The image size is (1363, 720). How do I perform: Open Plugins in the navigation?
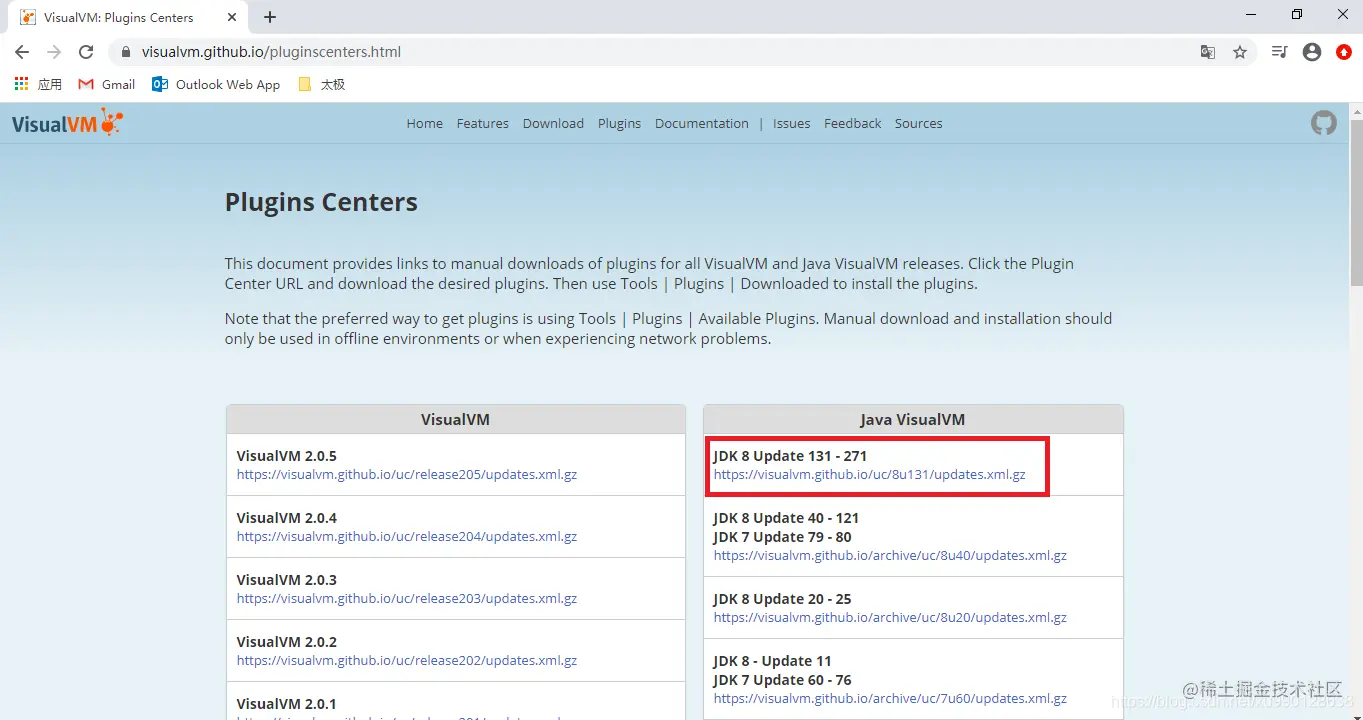(619, 123)
